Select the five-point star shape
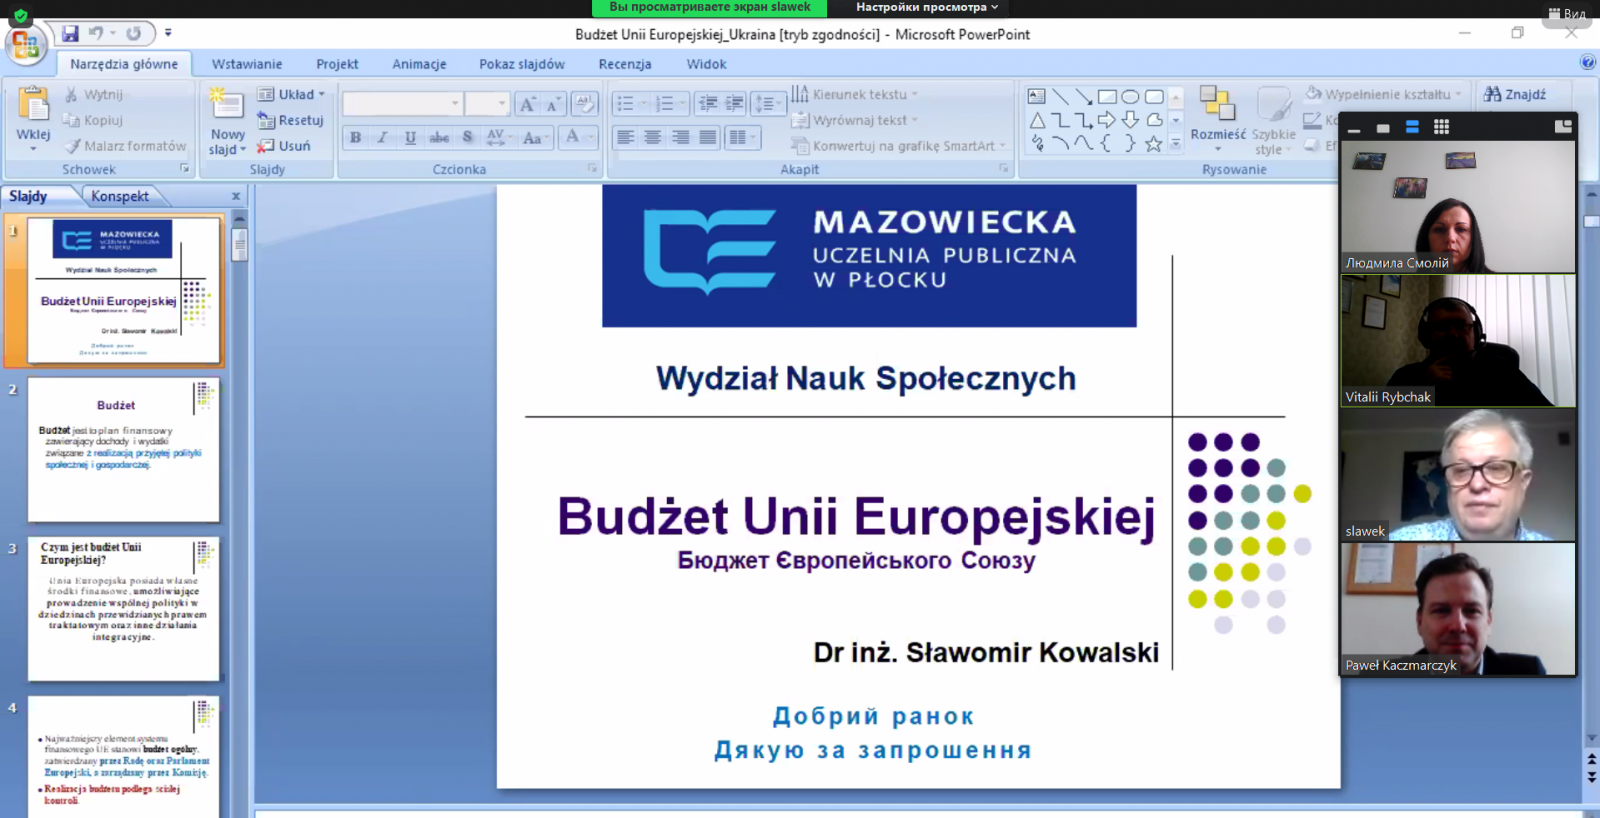Screen dimensions: 1600x818 [1153, 144]
